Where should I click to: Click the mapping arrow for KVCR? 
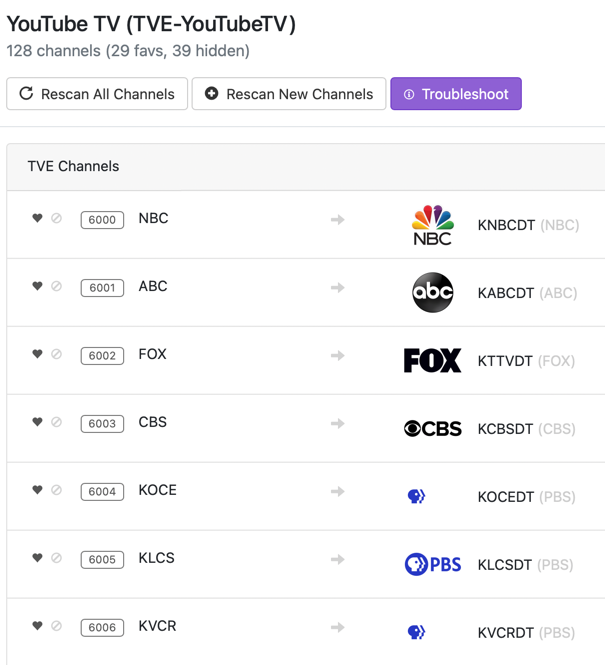[x=338, y=627]
